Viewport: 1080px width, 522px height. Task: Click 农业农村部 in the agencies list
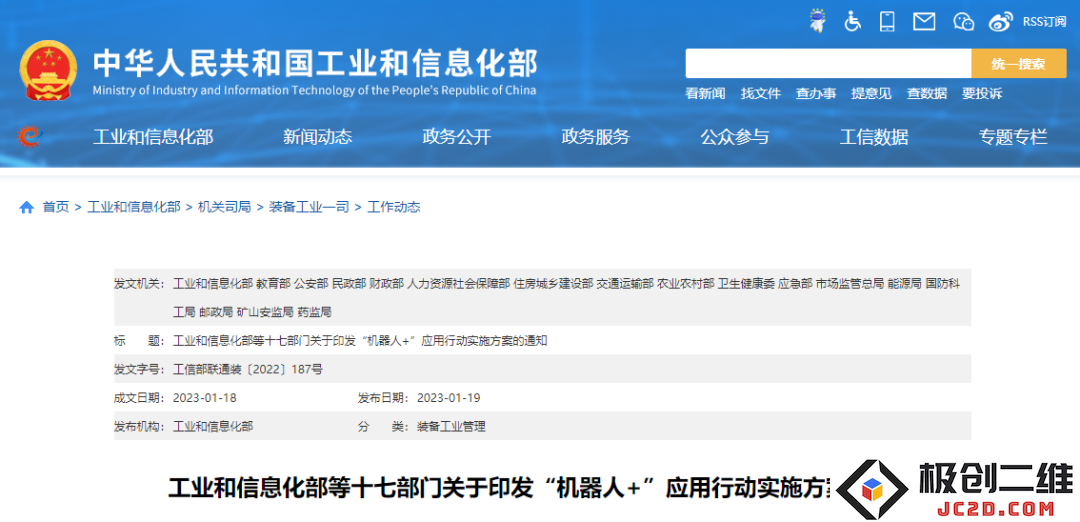click(x=685, y=284)
